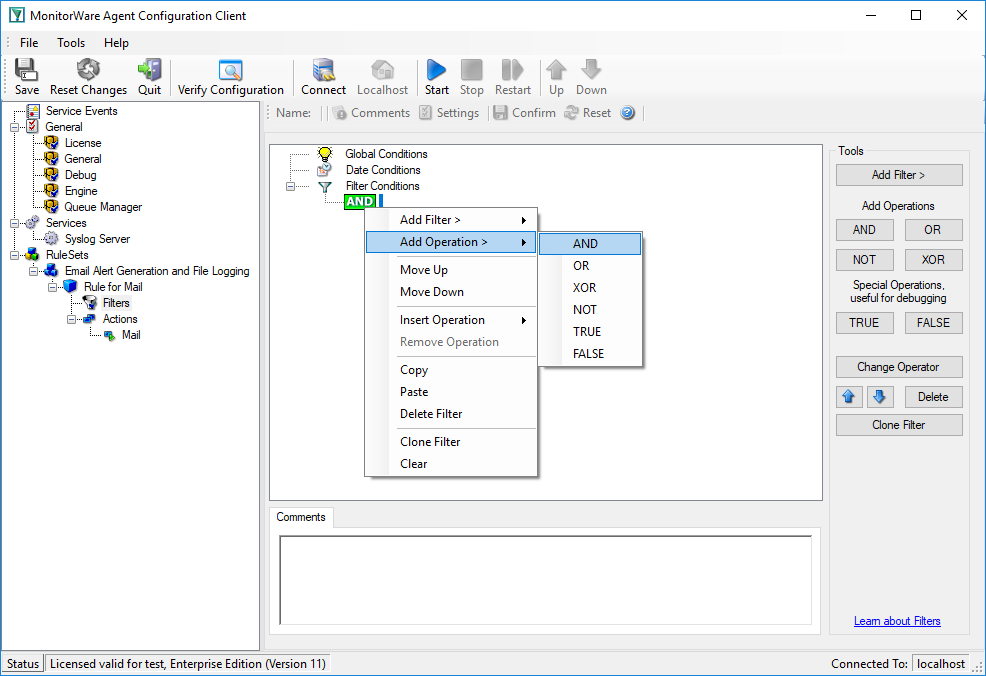Open the Tools menu
The width and height of the screenshot is (986, 676).
[x=70, y=43]
